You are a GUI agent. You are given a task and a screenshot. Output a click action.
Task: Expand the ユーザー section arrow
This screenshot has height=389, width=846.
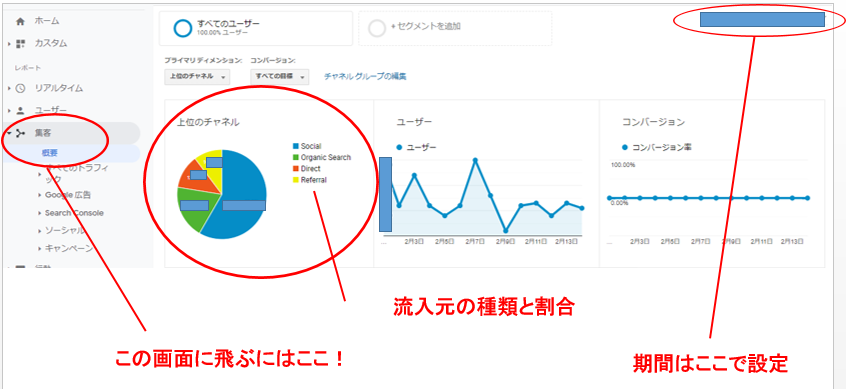[x=10, y=111]
